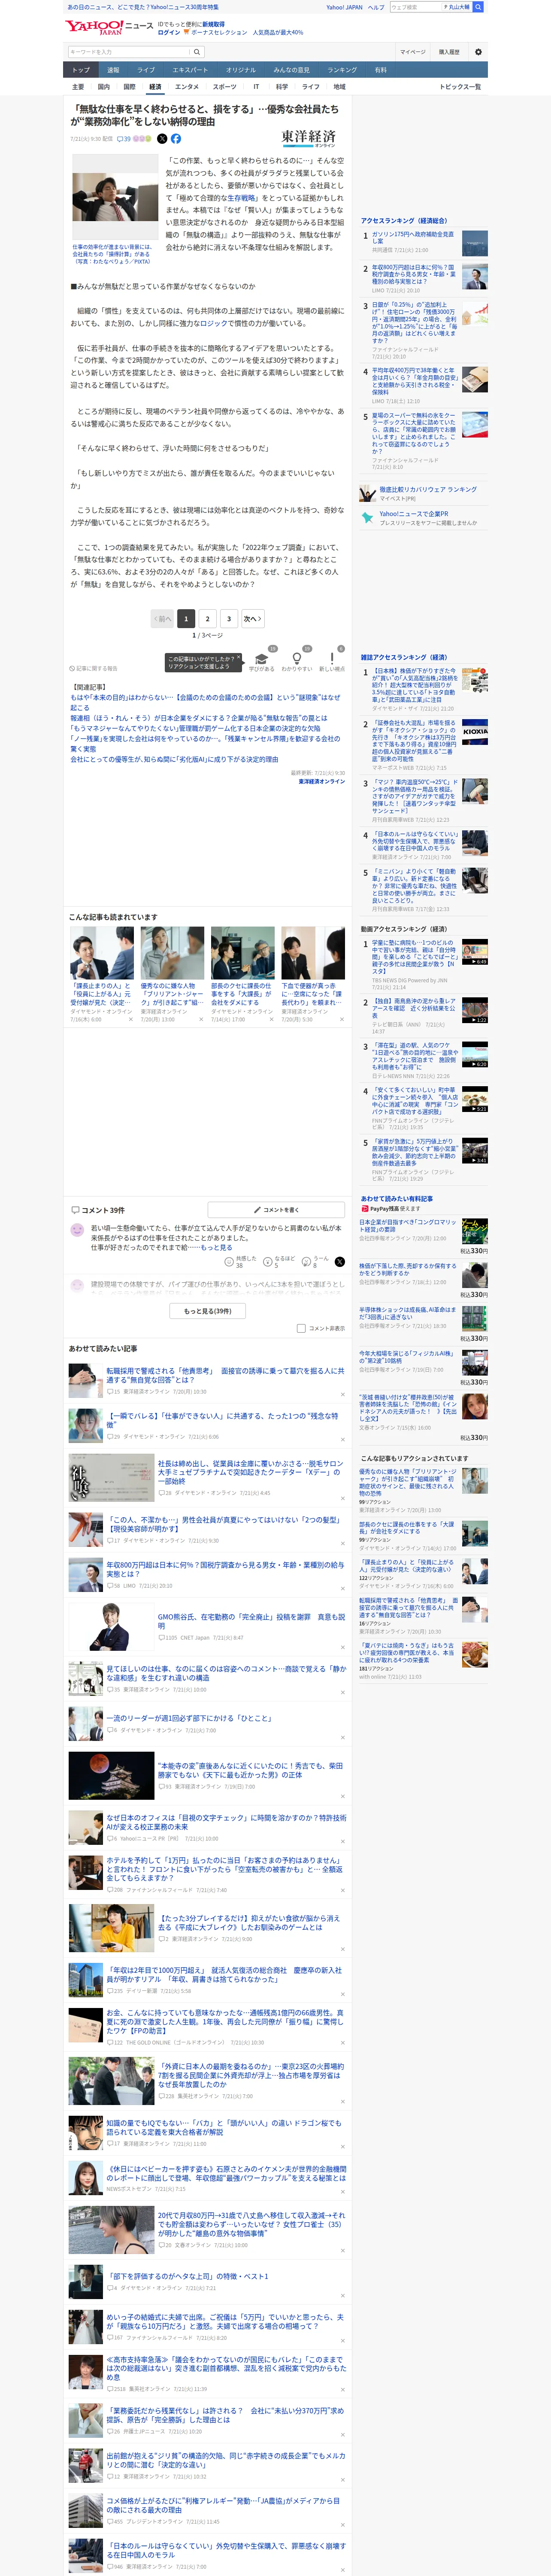Click the 記事に関する報告 report link
The image size is (551, 2576).
point(94,668)
